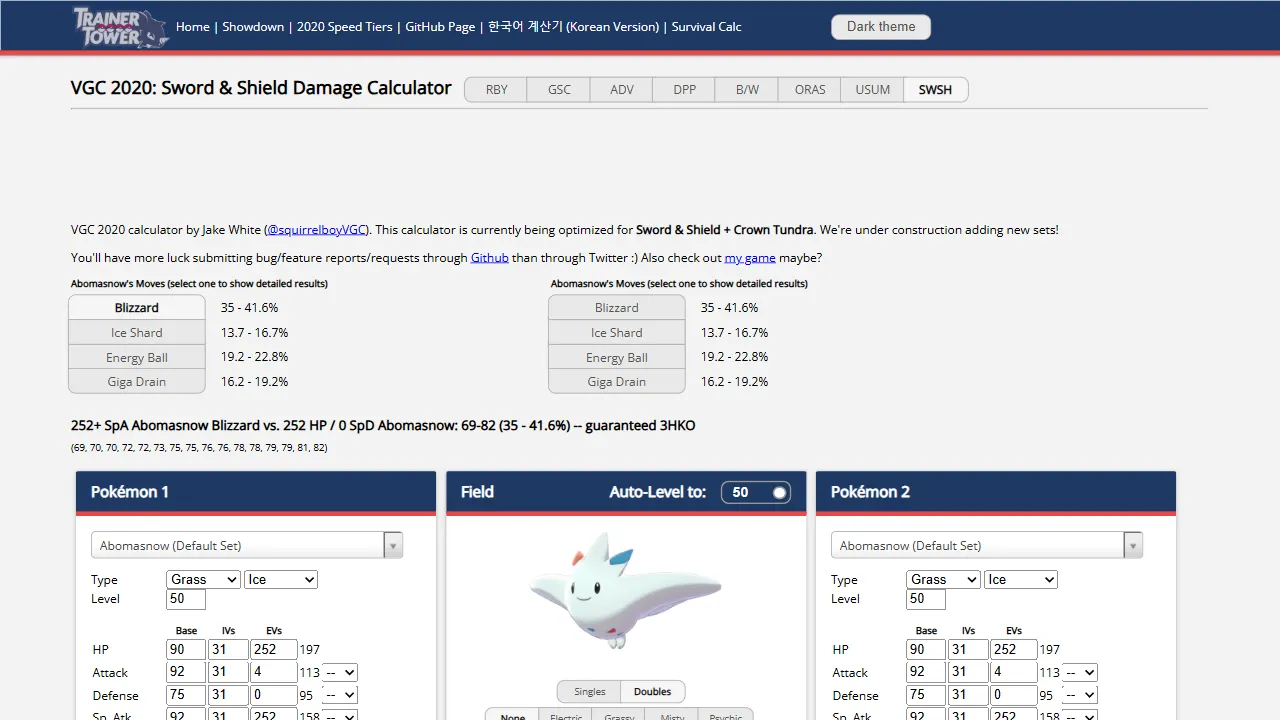This screenshot has width=1280, height=720.
Task: Open the Showdown link
Action: pyautogui.click(x=253, y=27)
